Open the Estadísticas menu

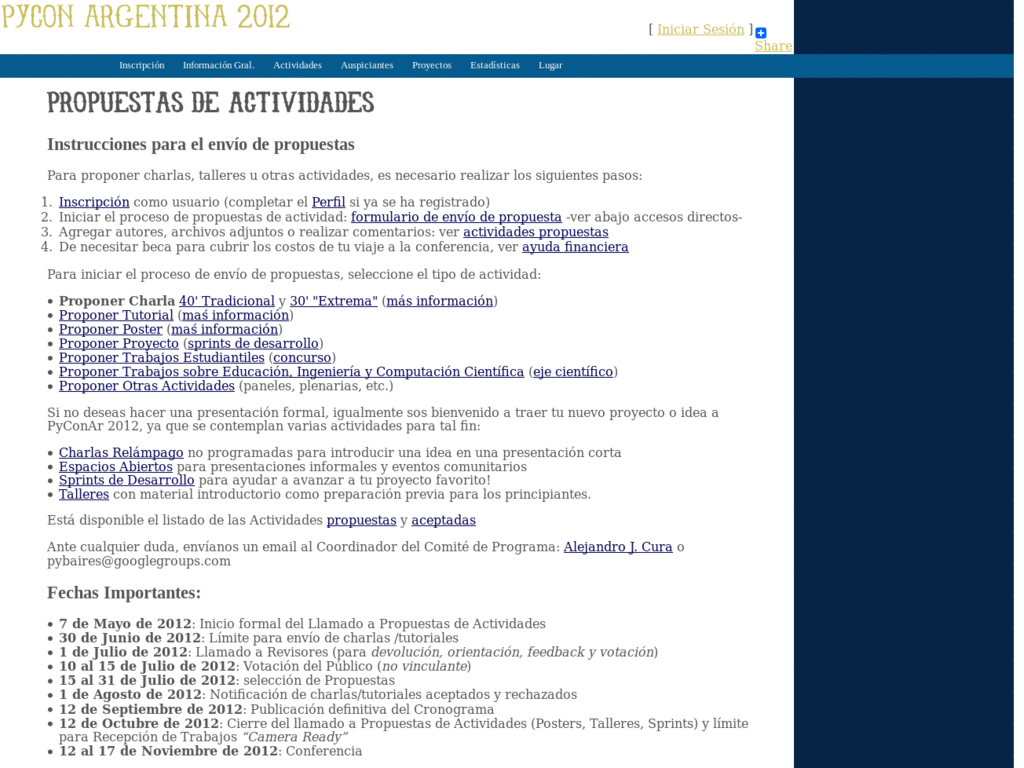click(x=495, y=65)
